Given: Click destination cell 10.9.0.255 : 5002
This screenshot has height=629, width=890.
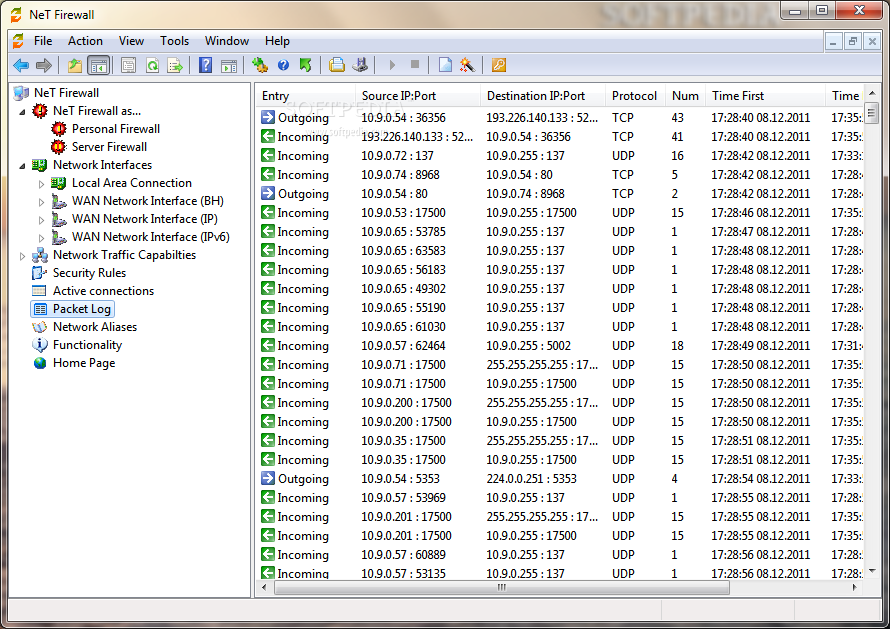Looking at the screenshot, I should tap(528, 346).
